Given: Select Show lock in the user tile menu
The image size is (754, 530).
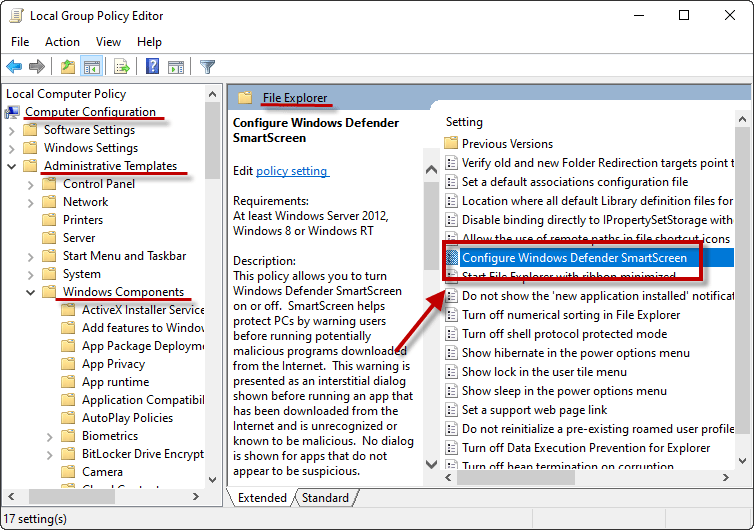Looking at the screenshot, I should 544,372.
